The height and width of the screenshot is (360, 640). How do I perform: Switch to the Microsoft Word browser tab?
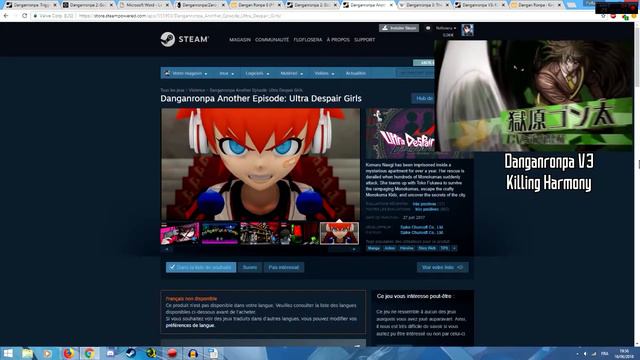point(143,5)
